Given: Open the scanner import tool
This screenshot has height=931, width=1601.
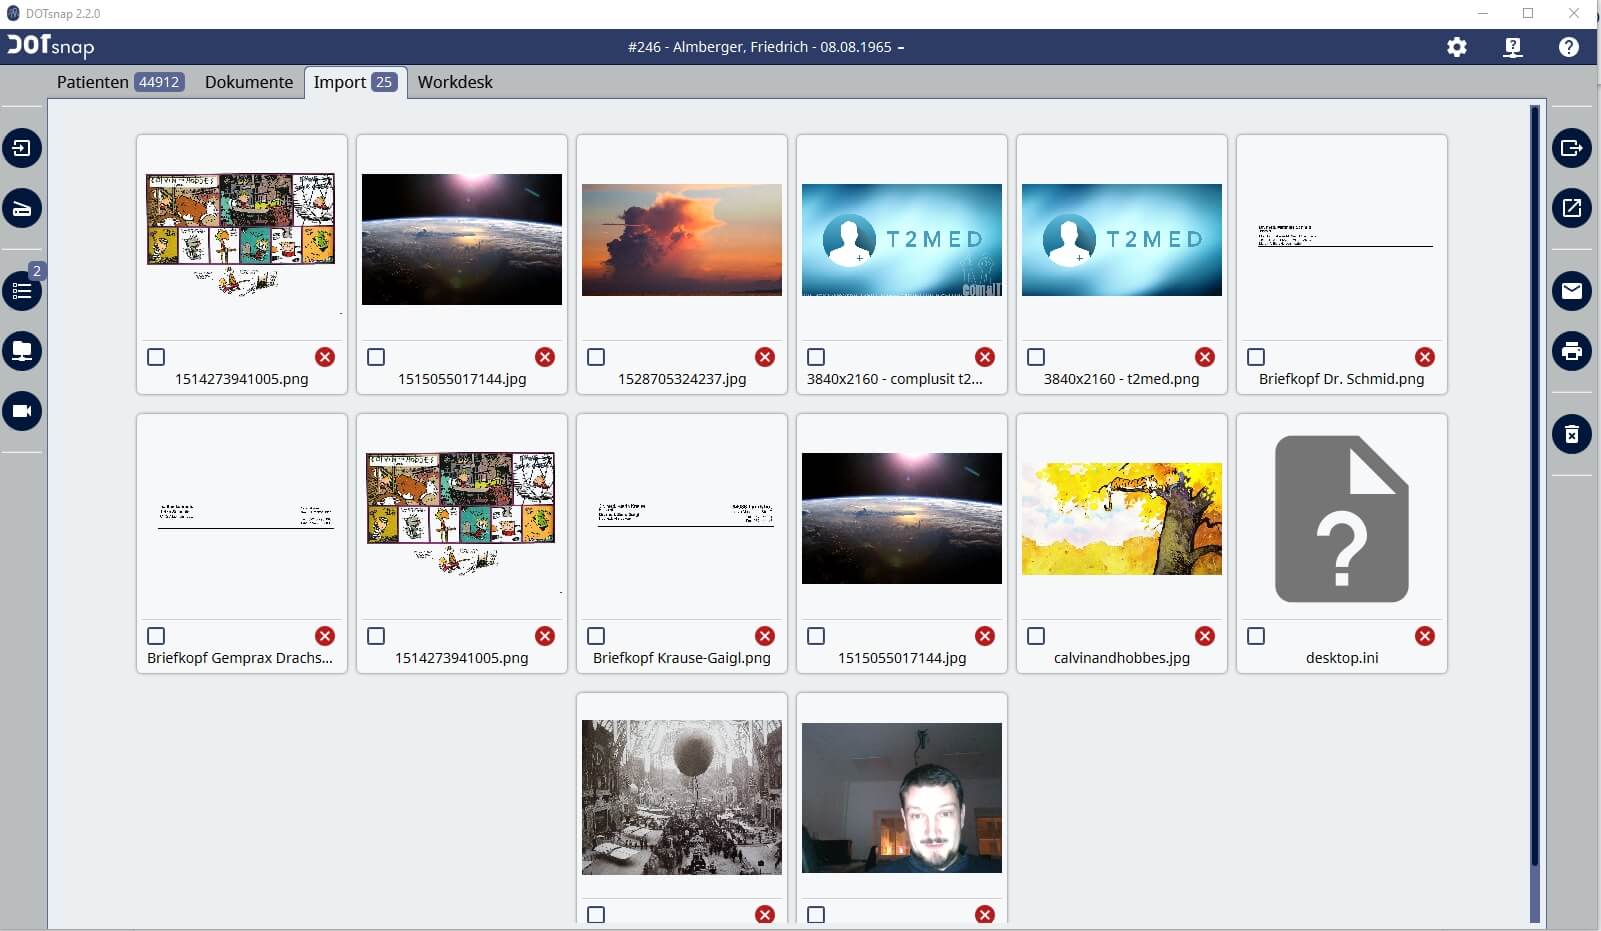Looking at the screenshot, I should tap(22, 209).
